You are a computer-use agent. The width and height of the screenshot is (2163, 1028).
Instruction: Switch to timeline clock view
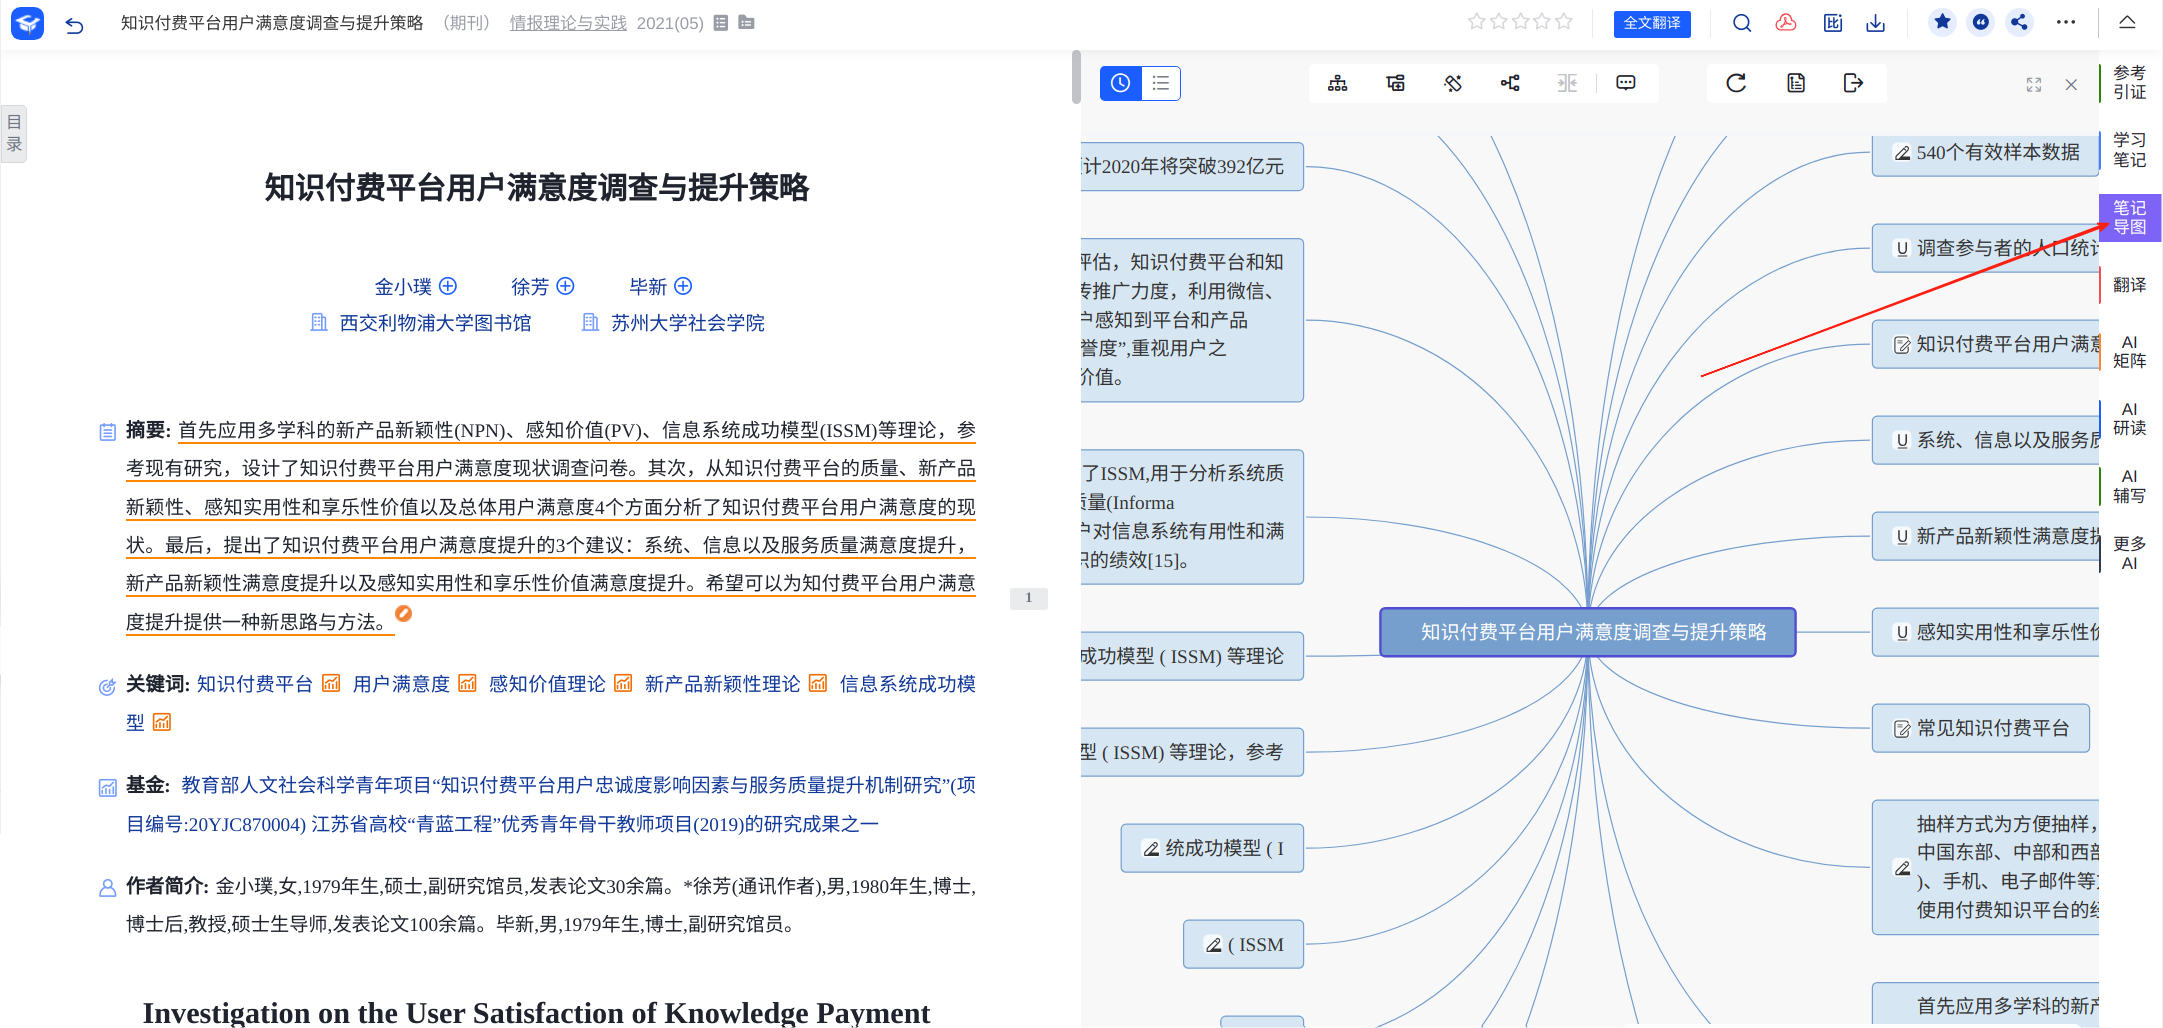(1120, 83)
